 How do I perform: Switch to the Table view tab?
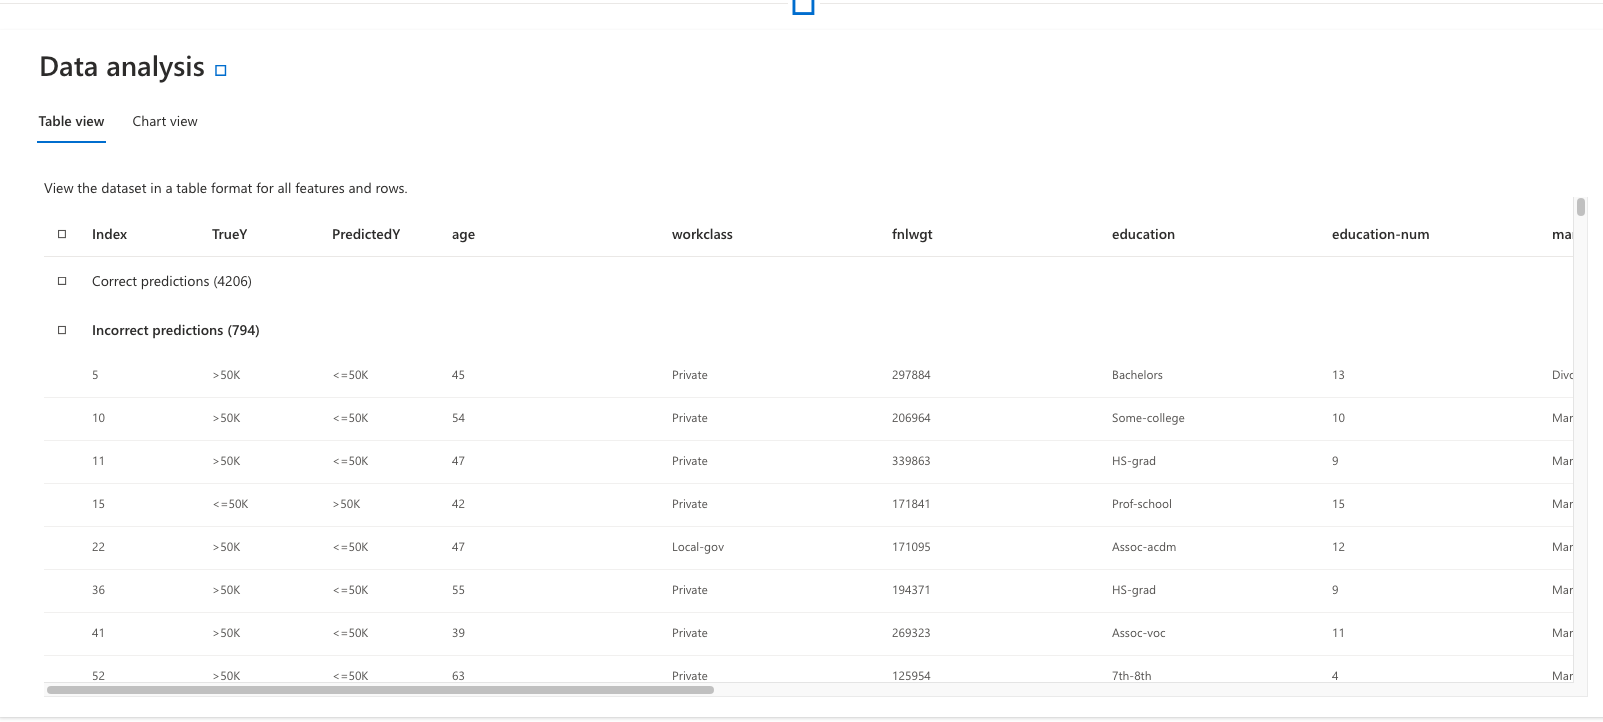tap(71, 122)
